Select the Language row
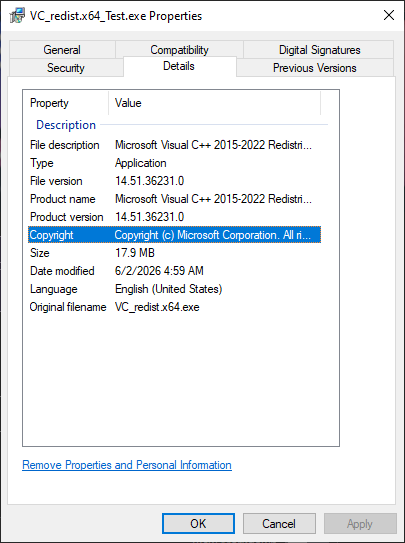Image resolution: width=405 pixels, height=543 pixels. pos(174,289)
